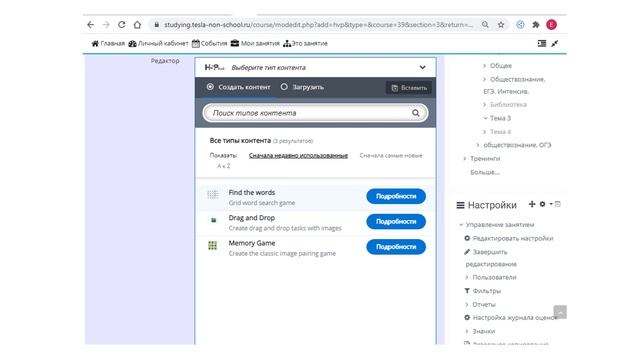Open События in the navbar
Screen dimensions: 640x360
tap(209, 43)
